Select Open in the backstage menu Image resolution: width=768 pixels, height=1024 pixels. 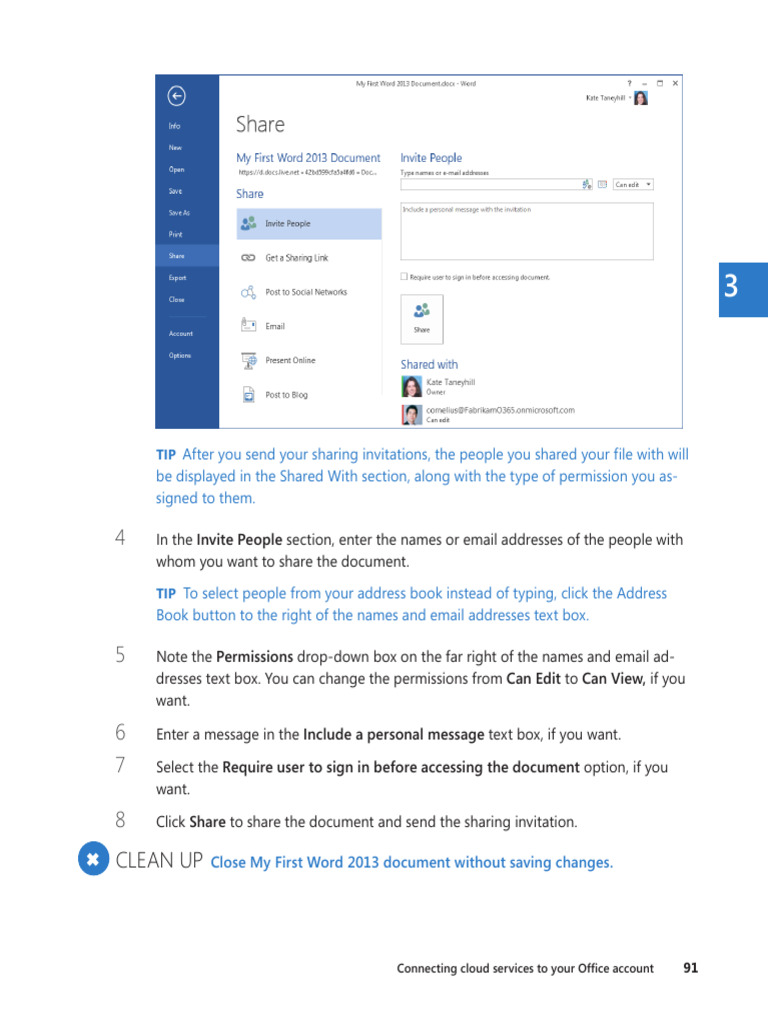click(x=176, y=169)
